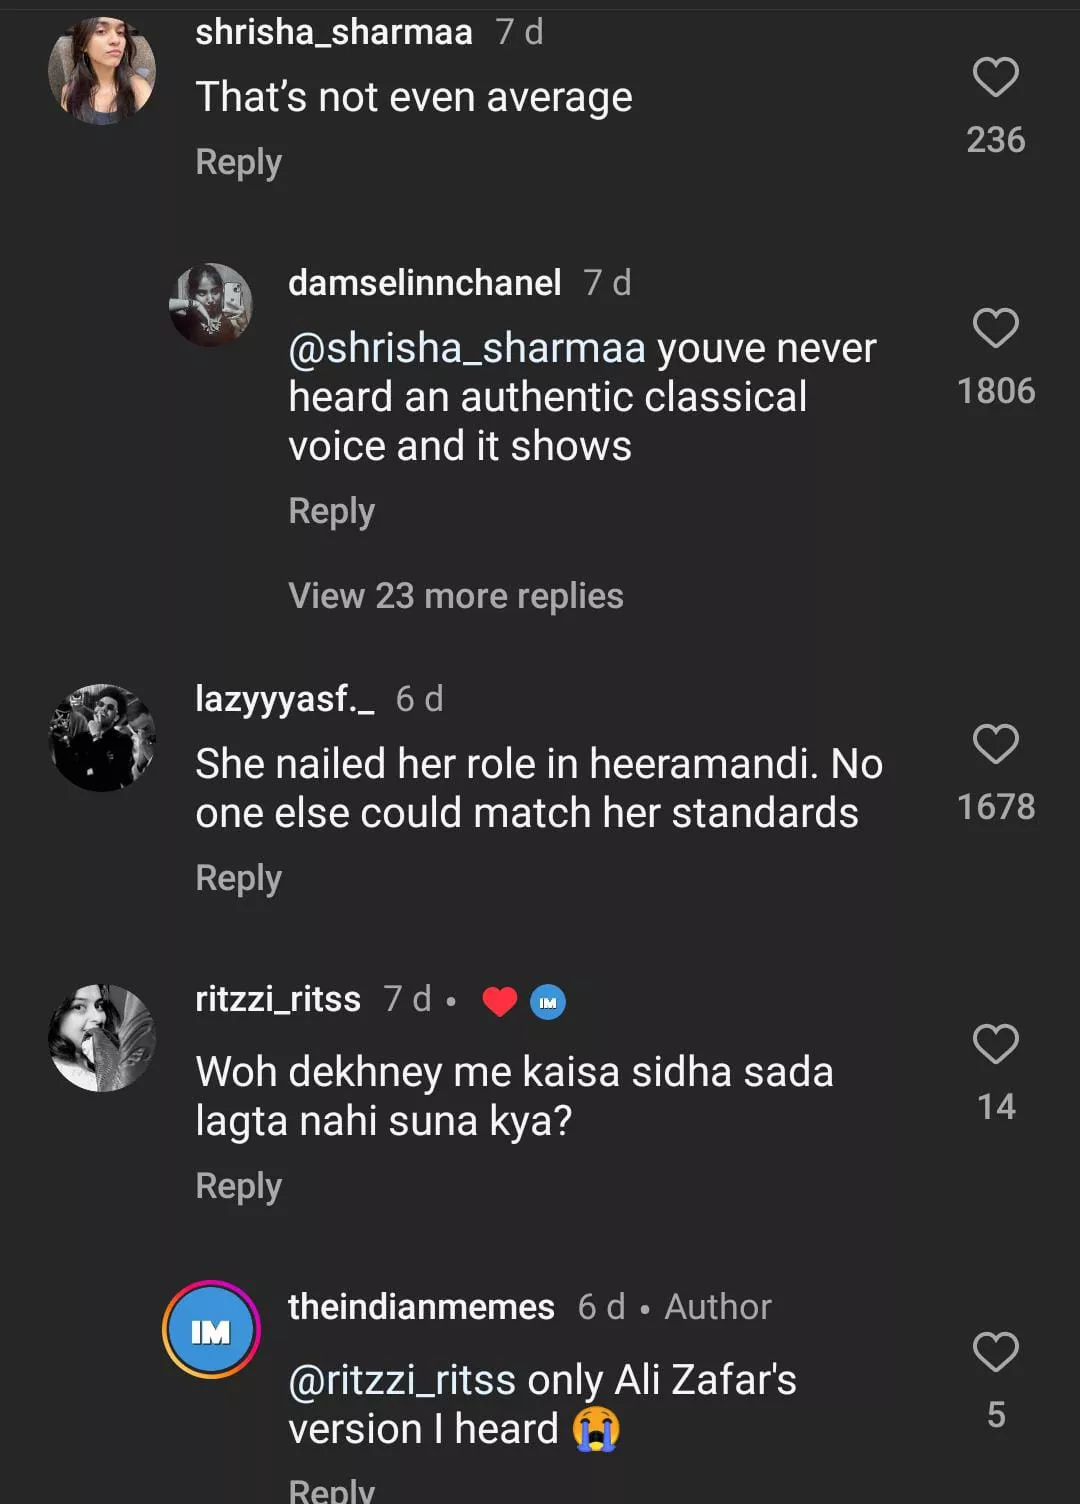Open theindianmemes IM logo avatar
Image resolution: width=1080 pixels, height=1504 pixels.
pos(211,1330)
